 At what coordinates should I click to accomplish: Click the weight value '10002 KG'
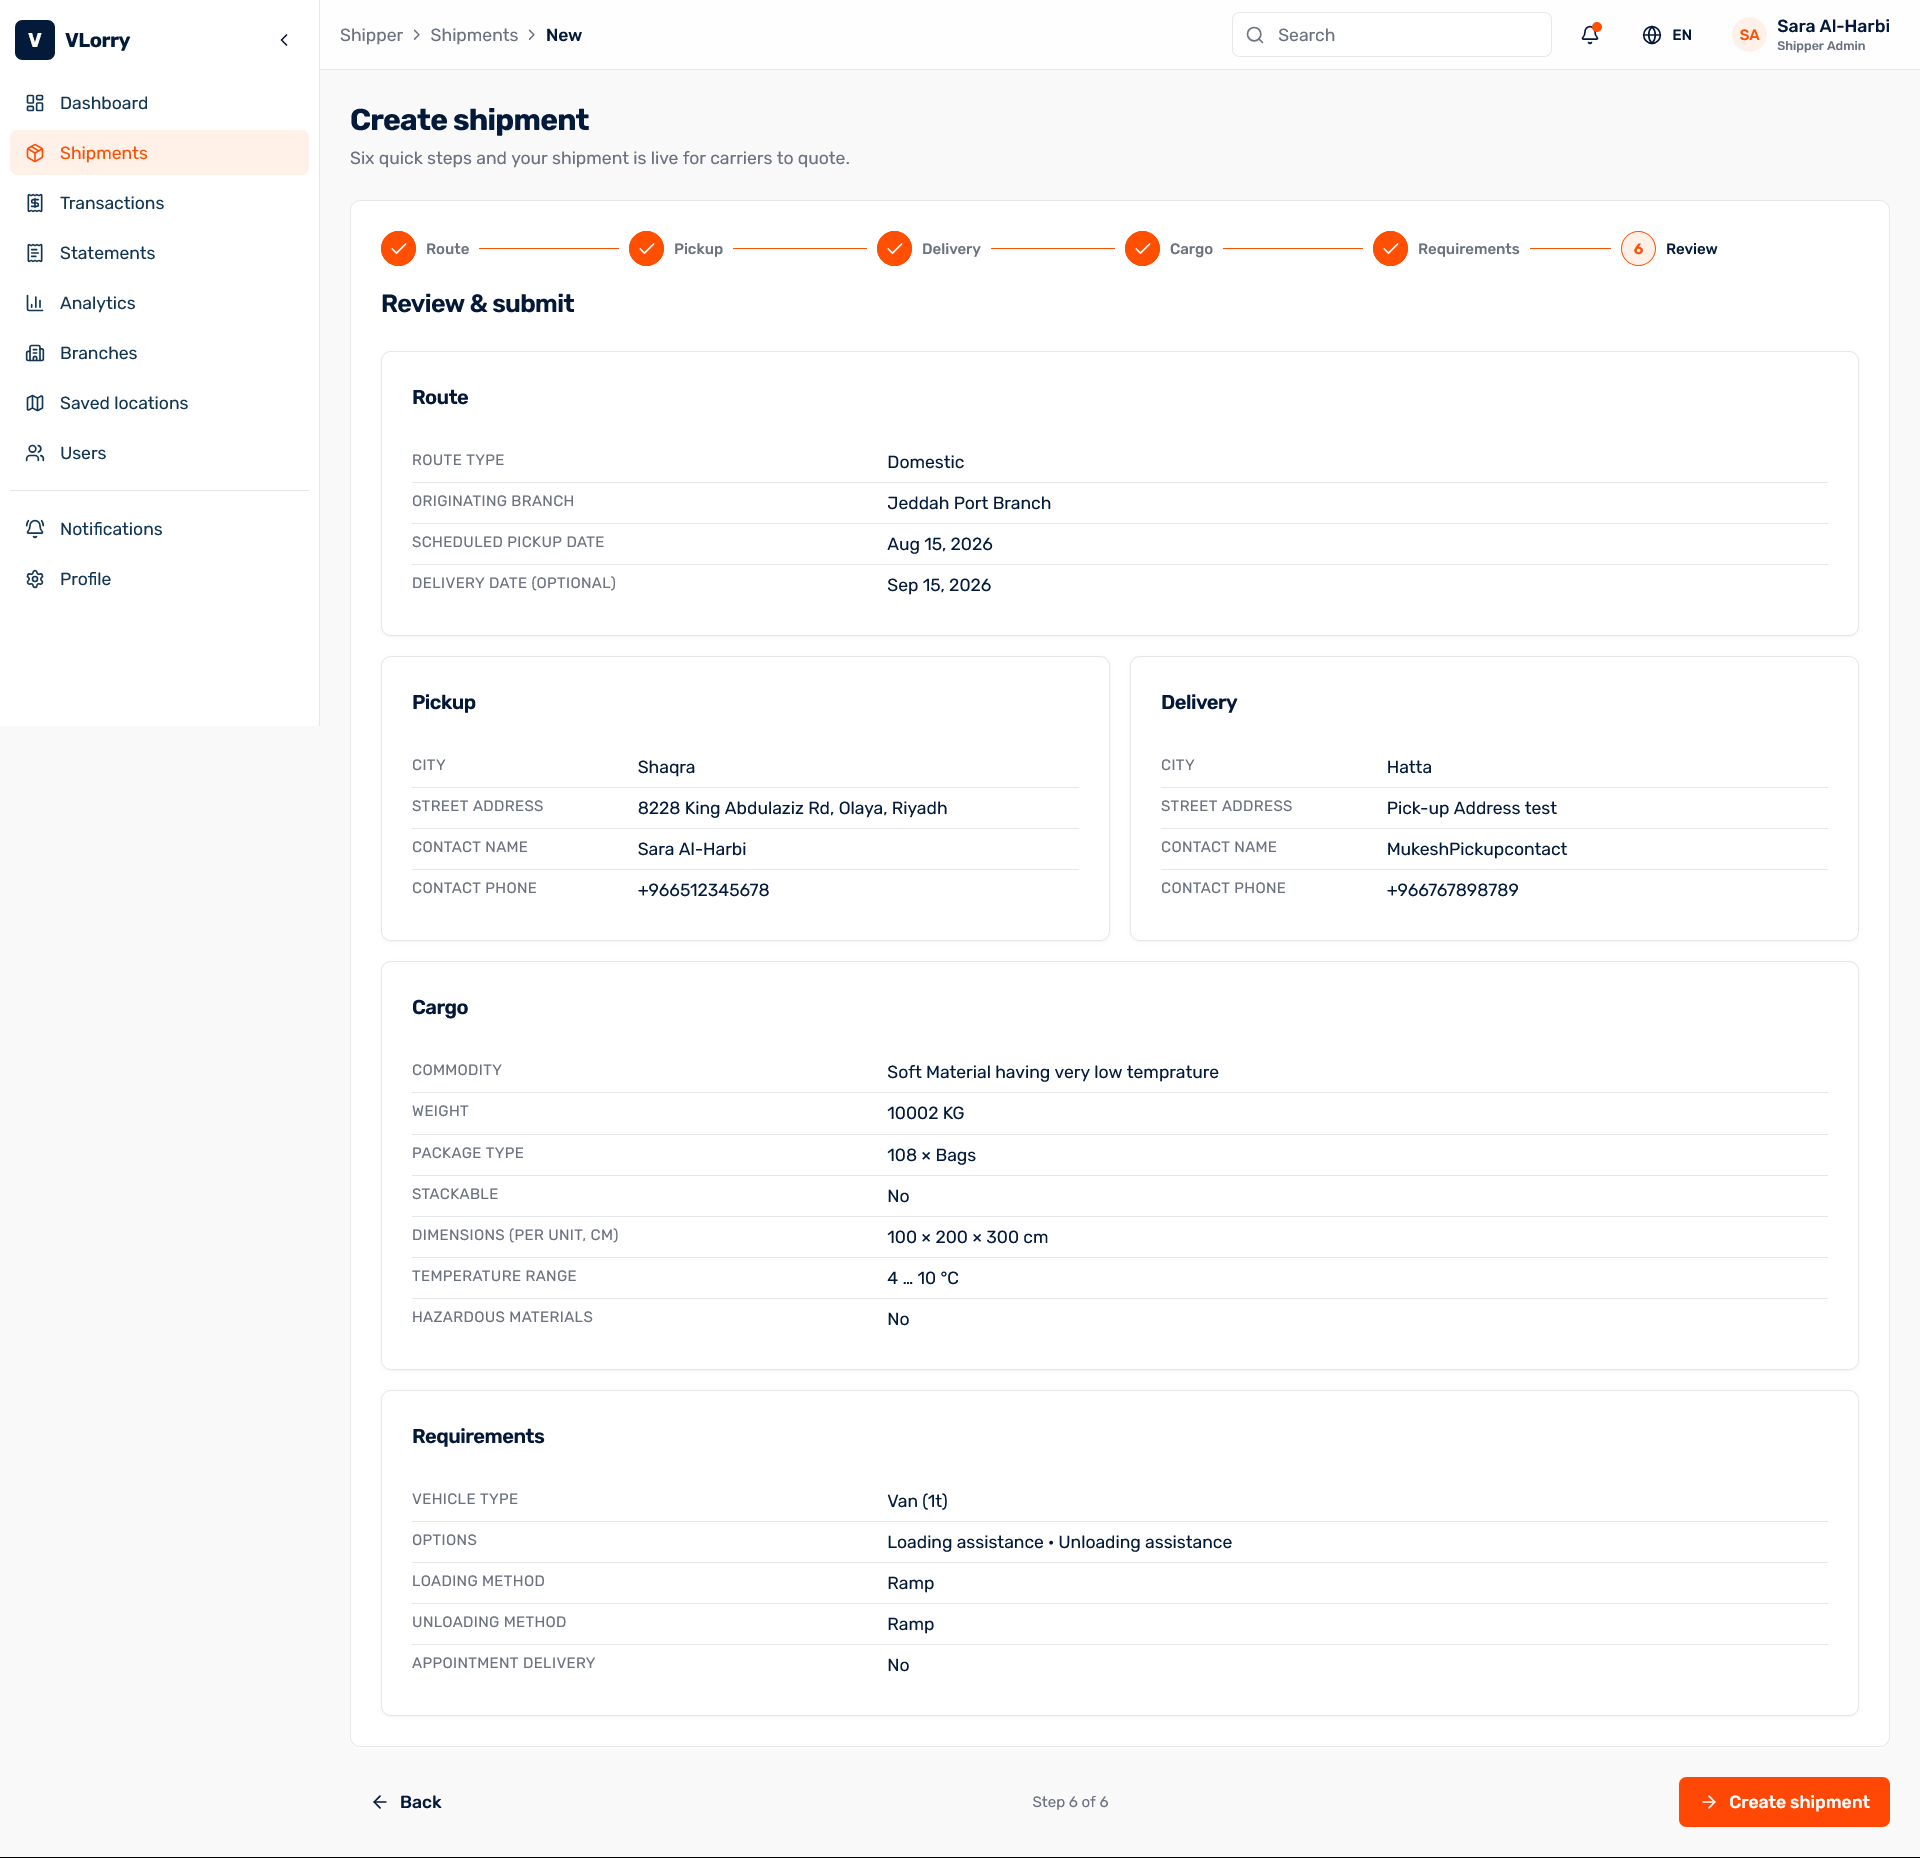(926, 1113)
